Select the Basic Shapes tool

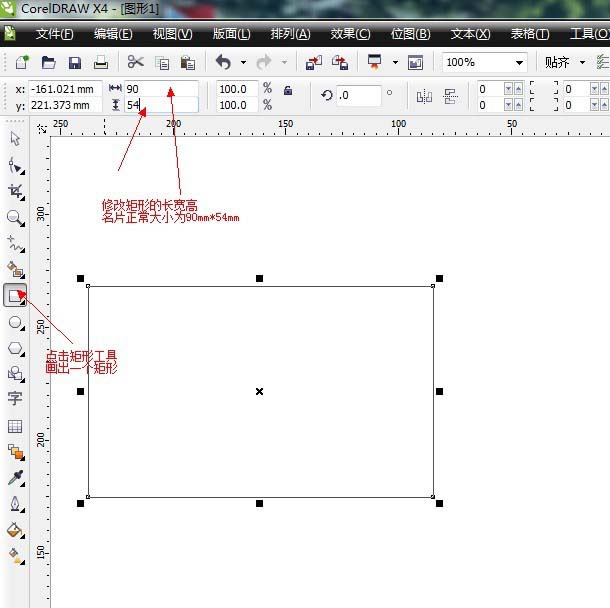pyautogui.click(x=16, y=374)
